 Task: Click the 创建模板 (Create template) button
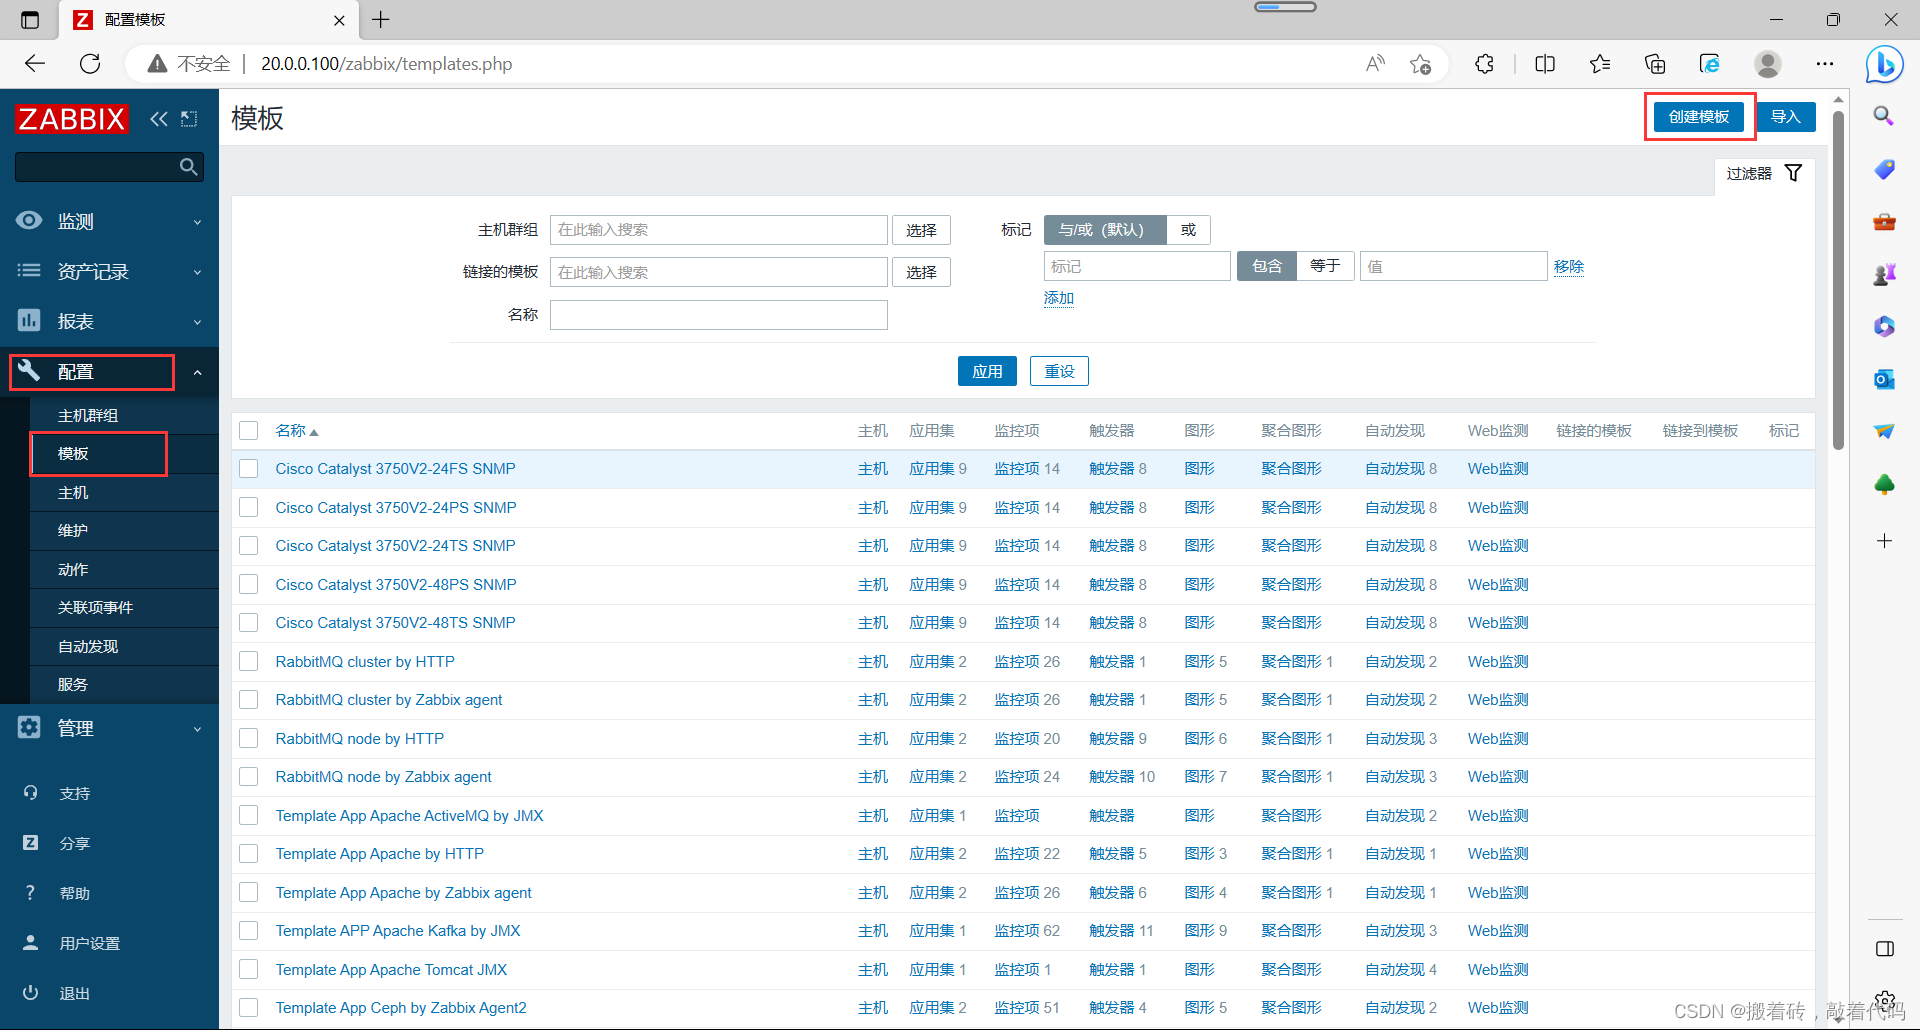coord(1699,117)
